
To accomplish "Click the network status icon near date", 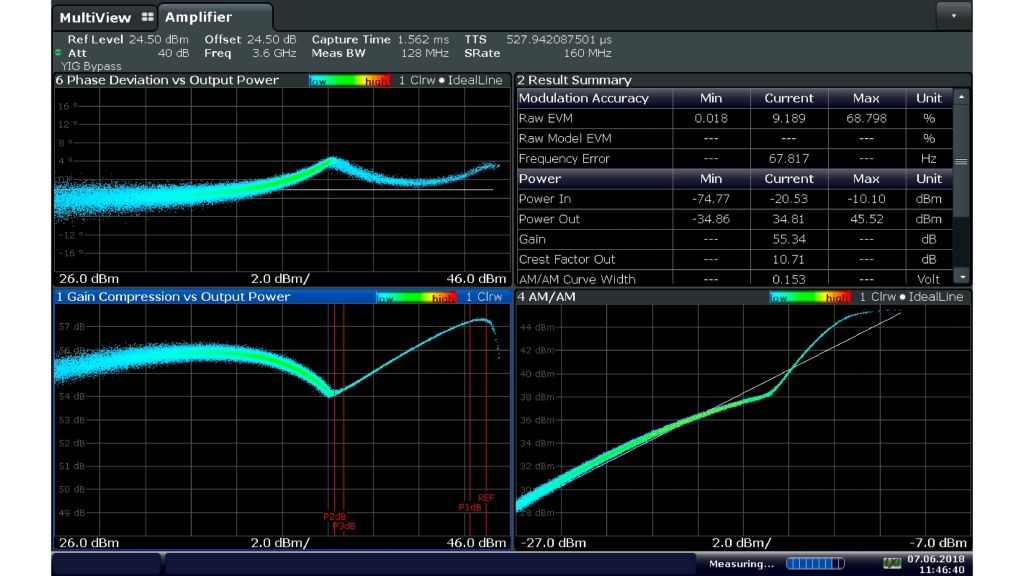I will 892,563.
